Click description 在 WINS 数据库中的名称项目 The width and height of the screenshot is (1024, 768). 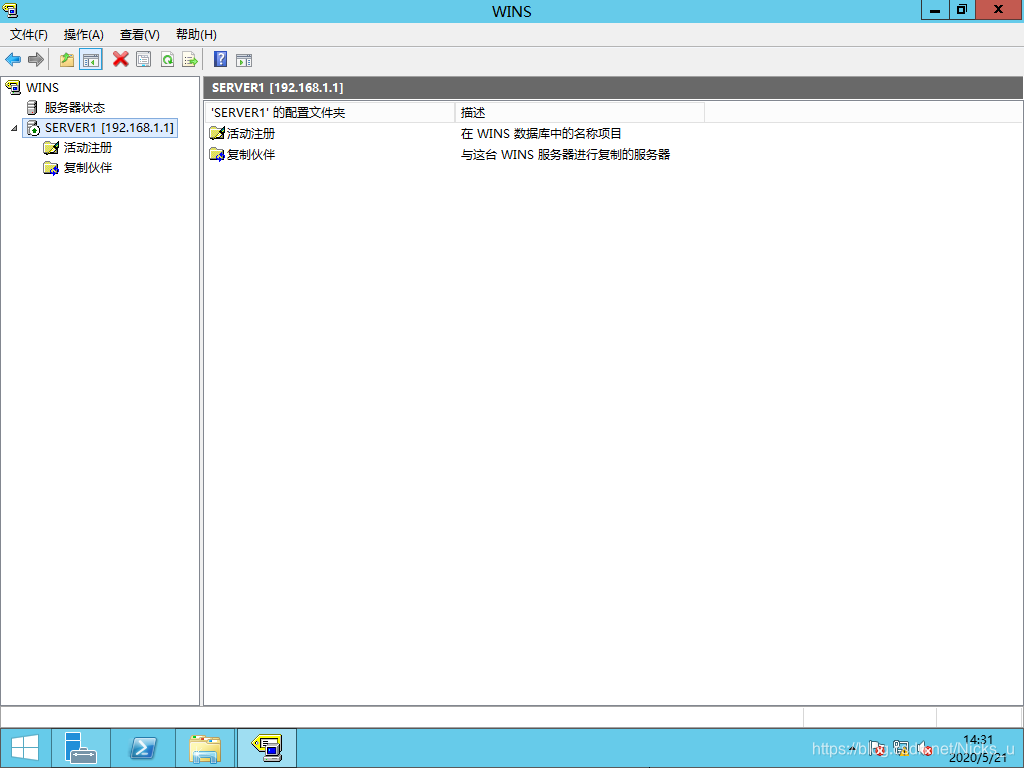point(541,134)
